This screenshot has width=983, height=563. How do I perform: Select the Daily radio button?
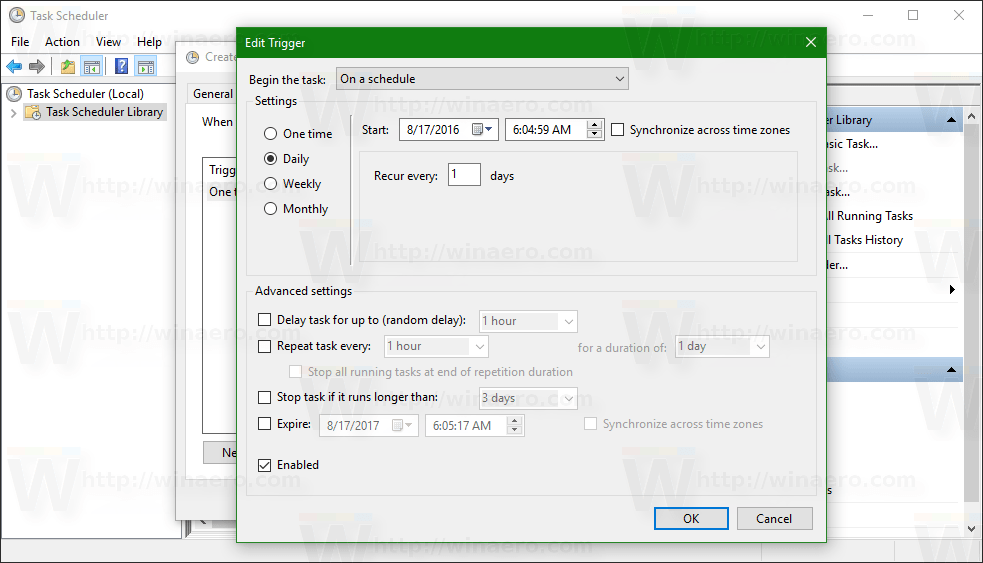tap(270, 159)
